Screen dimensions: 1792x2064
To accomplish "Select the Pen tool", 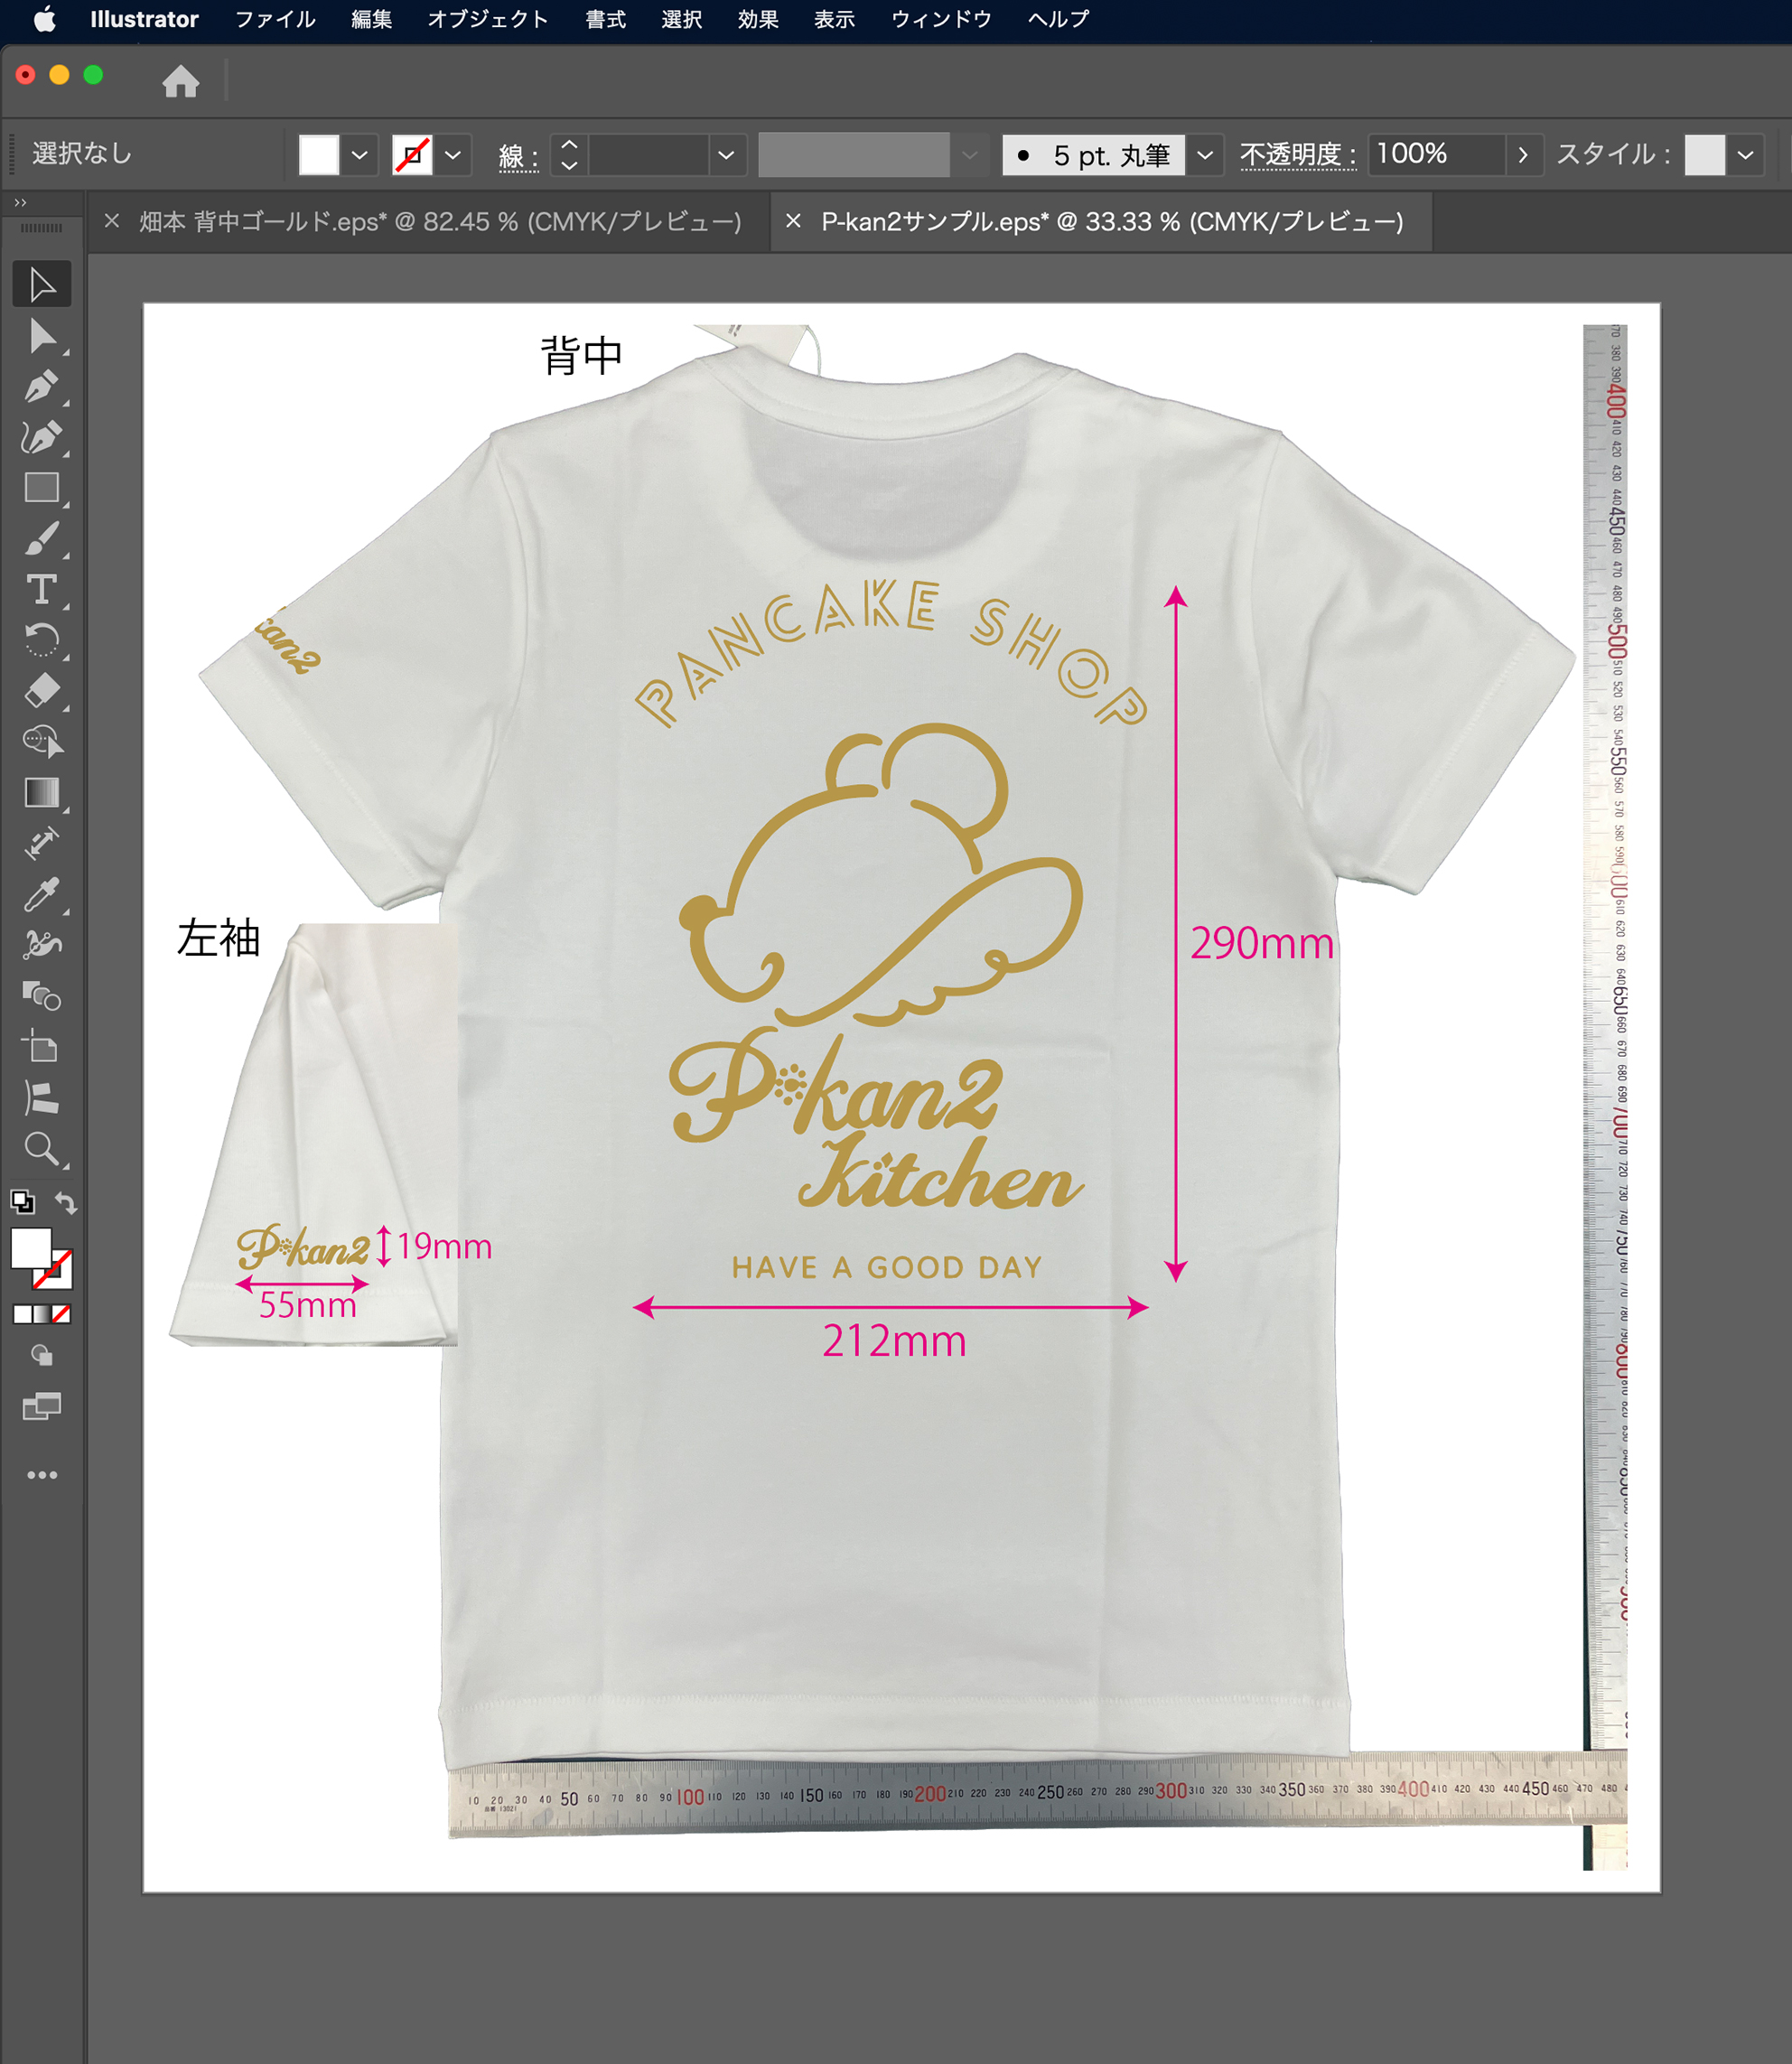I will pyautogui.click(x=42, y=387).
